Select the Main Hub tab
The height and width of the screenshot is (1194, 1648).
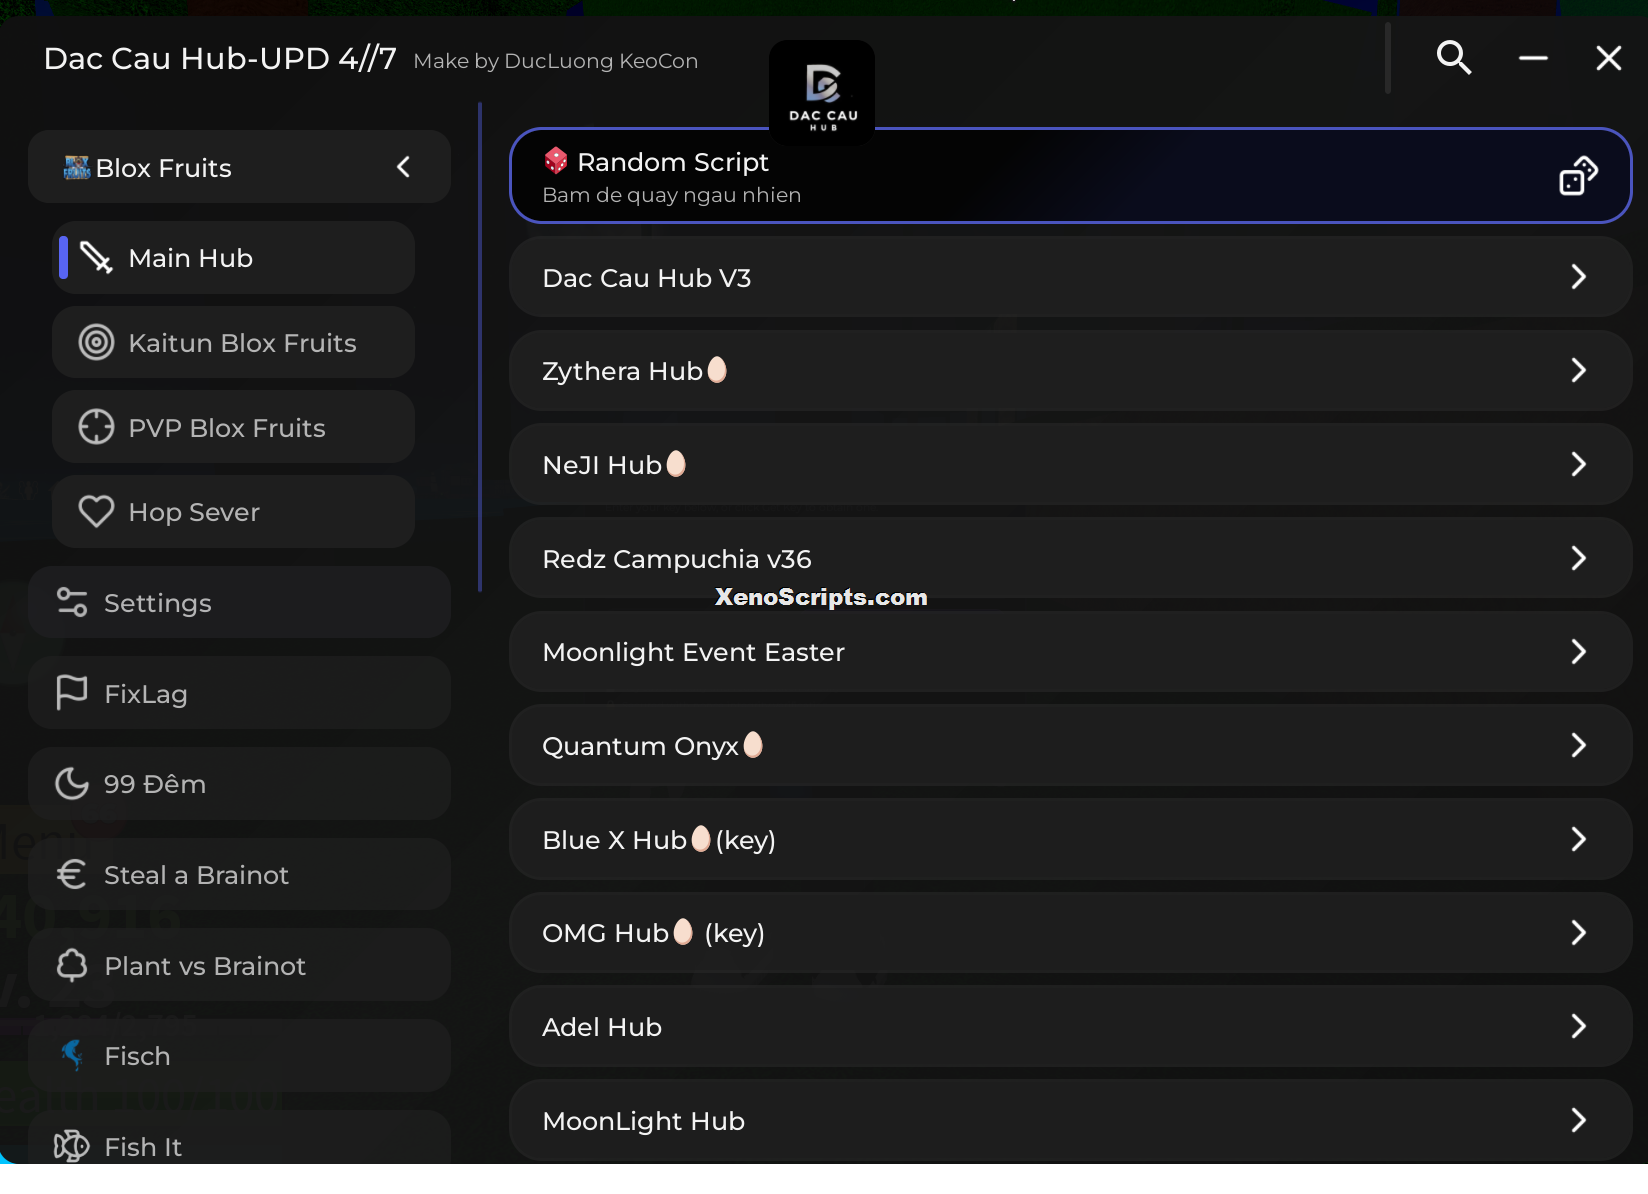tap(233, 258)
